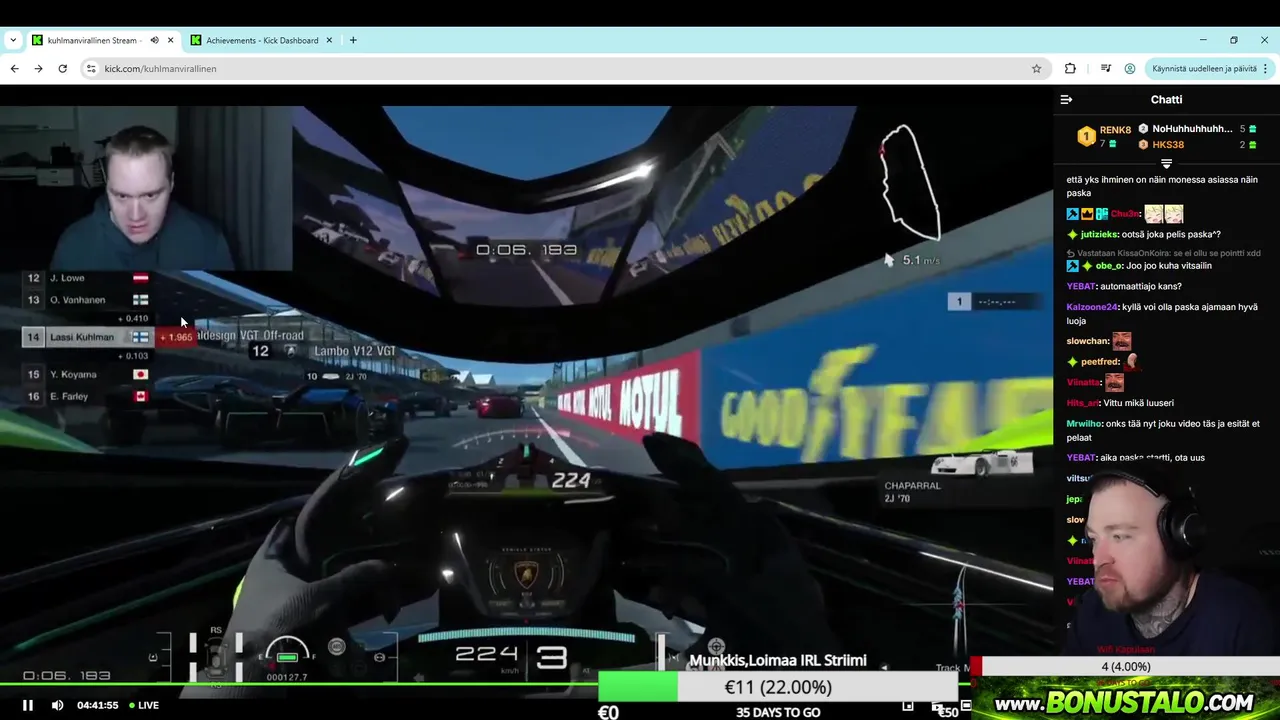This screenshot has width=1280, height=720.
Task: Click the E. Farley standings row
Action: coord(89,397)
